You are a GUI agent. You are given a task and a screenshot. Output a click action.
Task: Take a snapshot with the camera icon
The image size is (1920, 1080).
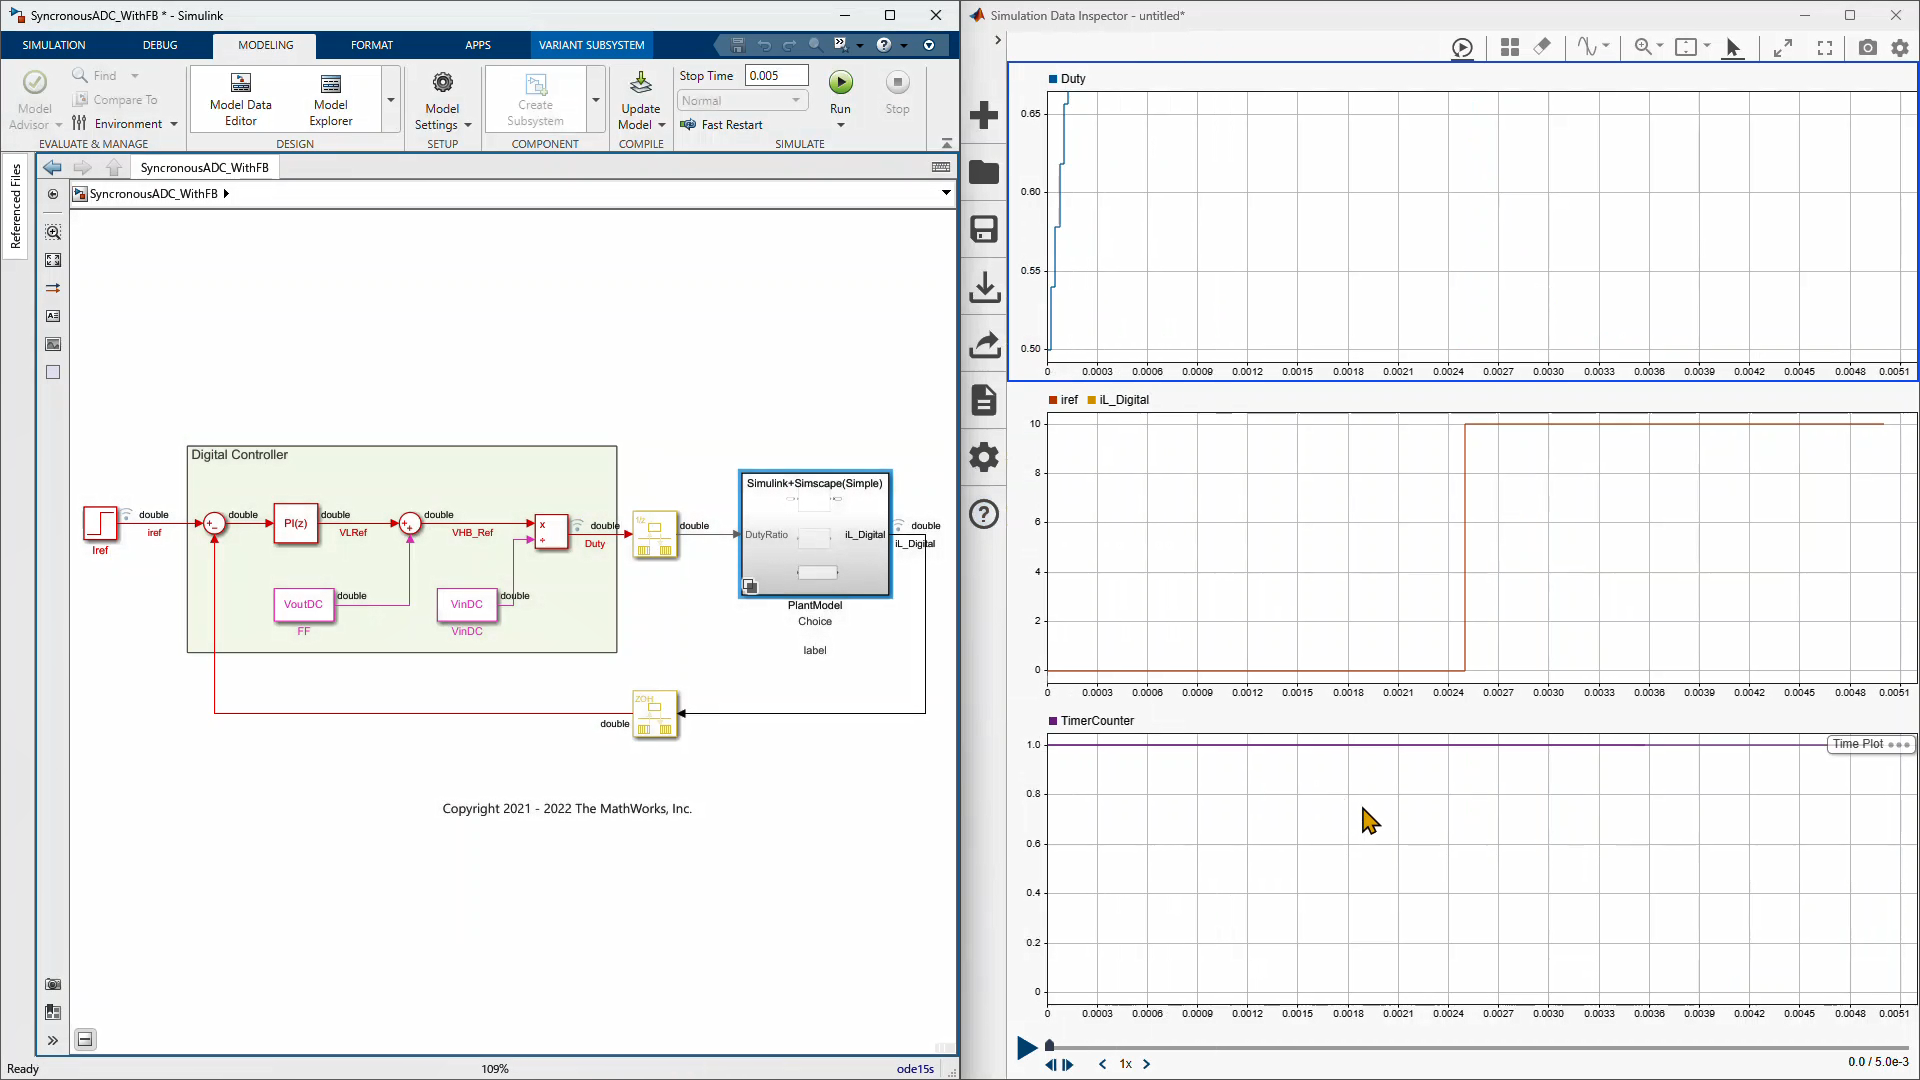coord(1867,47)
